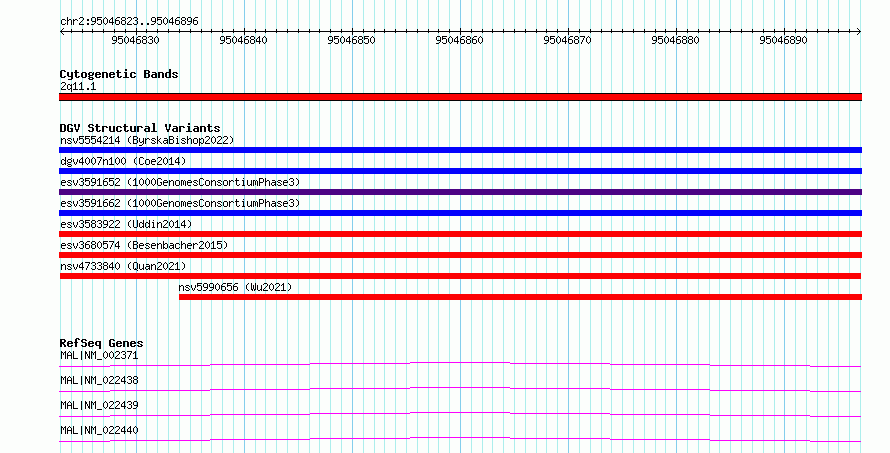Click the blue bar for esv3591662

point(460,213)
